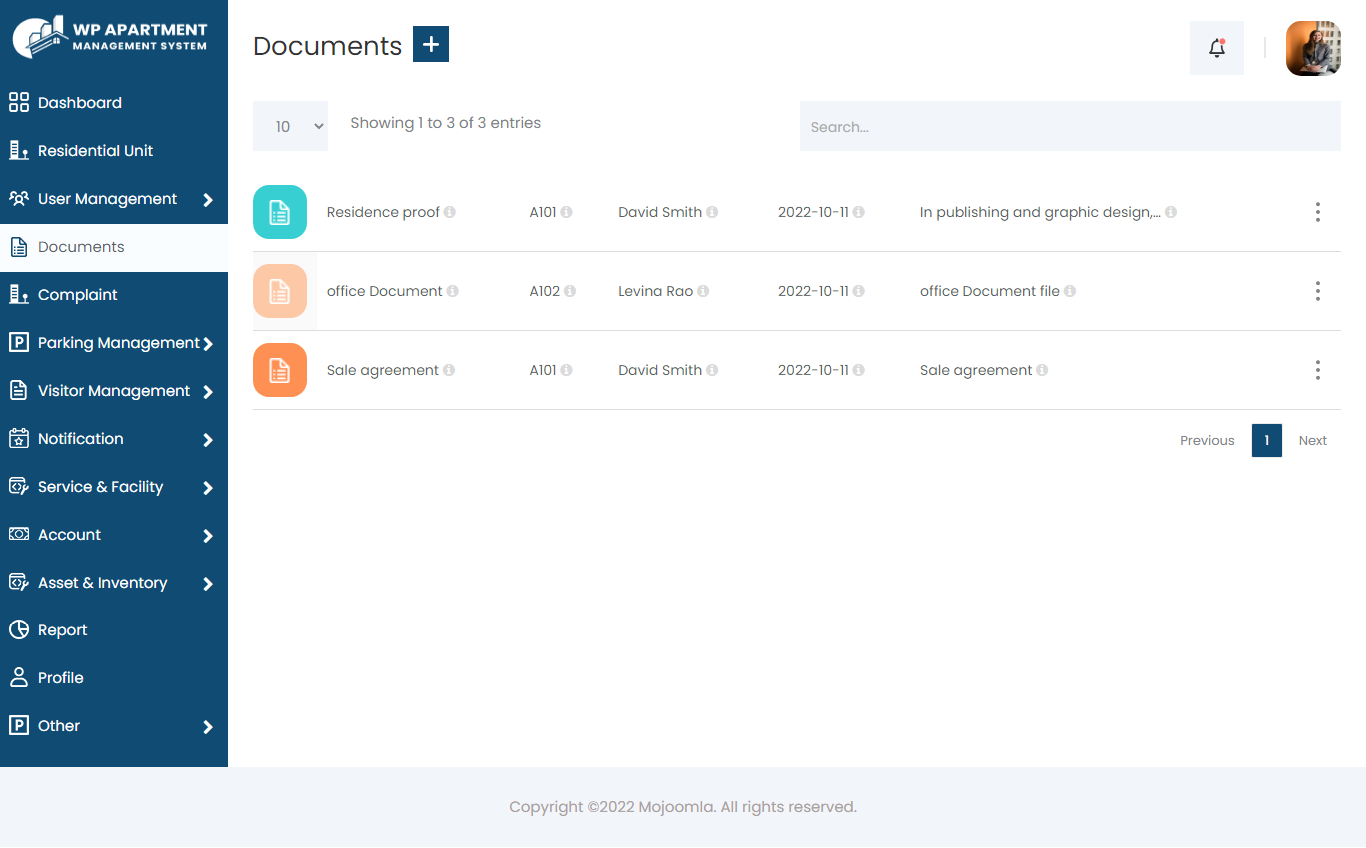Image resolution: width=1366 pixels, height=848 pixels.
Task: Click the office Document file description text
Action: pos(989,291)
